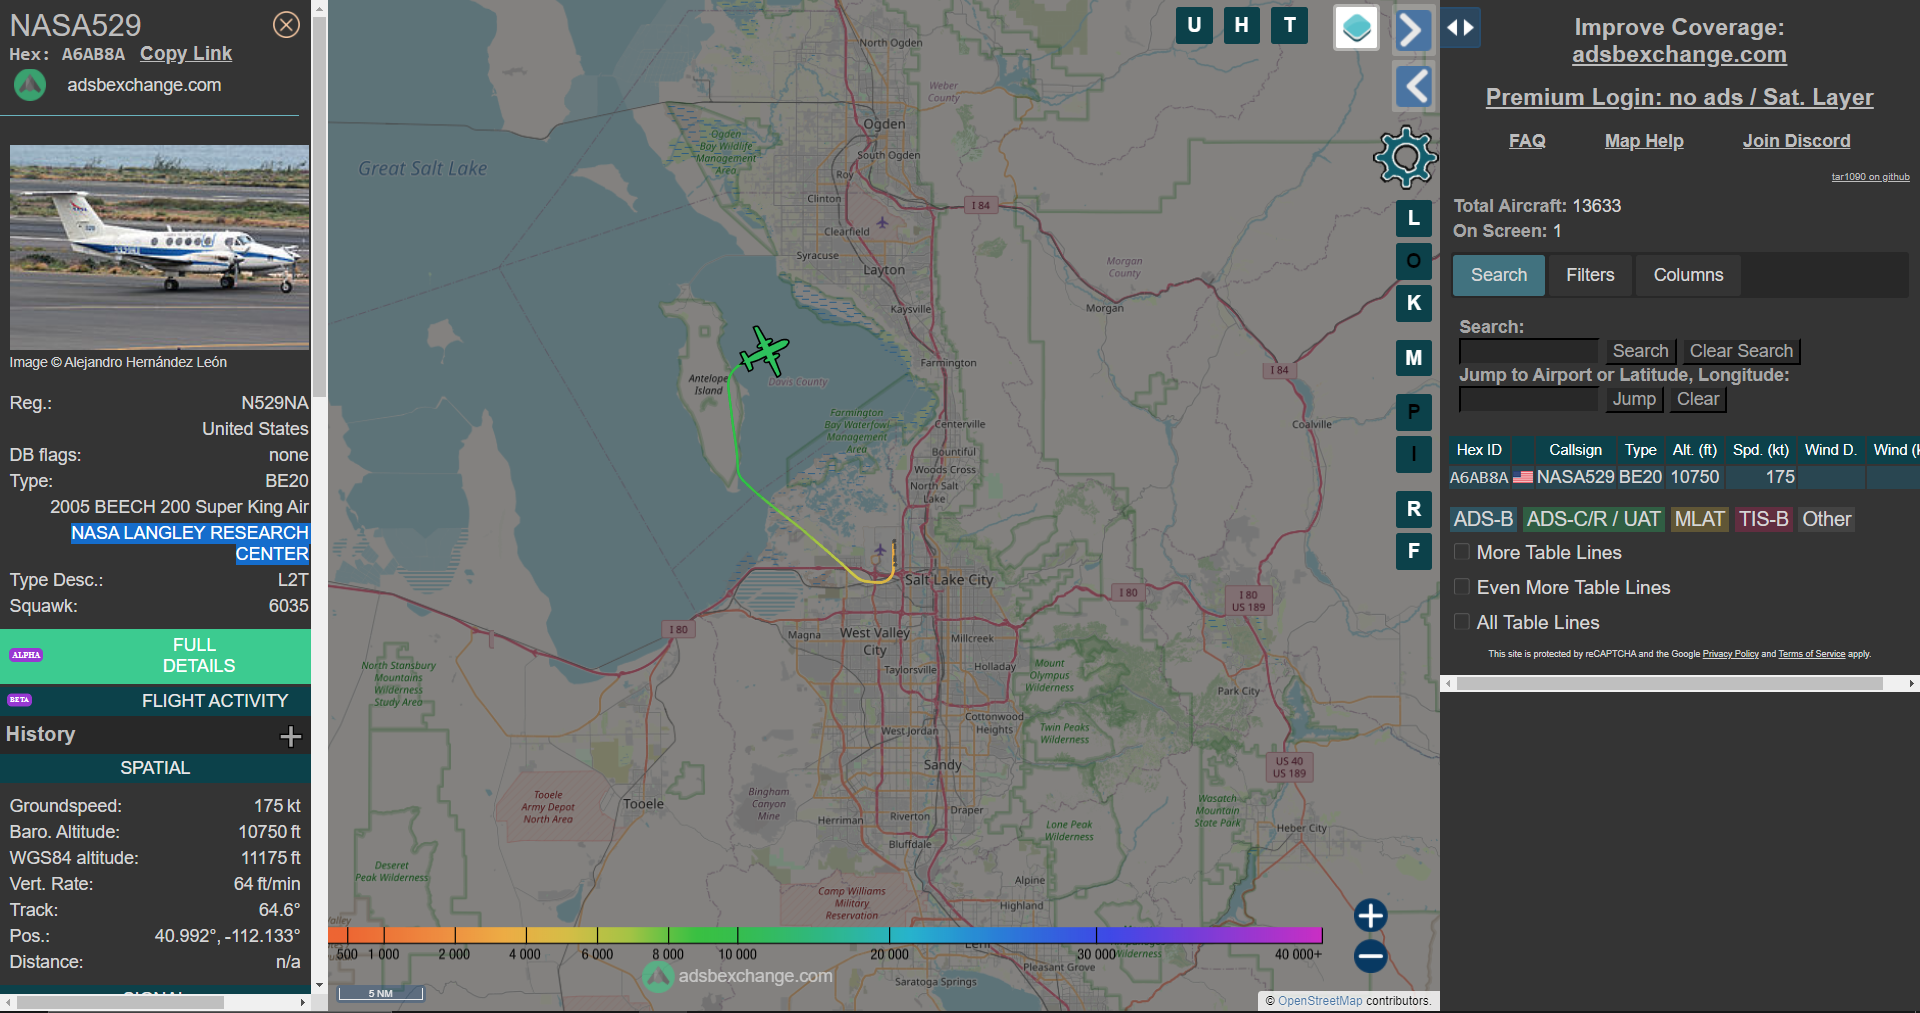Toggle the M map button
Image resolution: width=1920 pixels, height=1013 pixels.
[1414, 357]
